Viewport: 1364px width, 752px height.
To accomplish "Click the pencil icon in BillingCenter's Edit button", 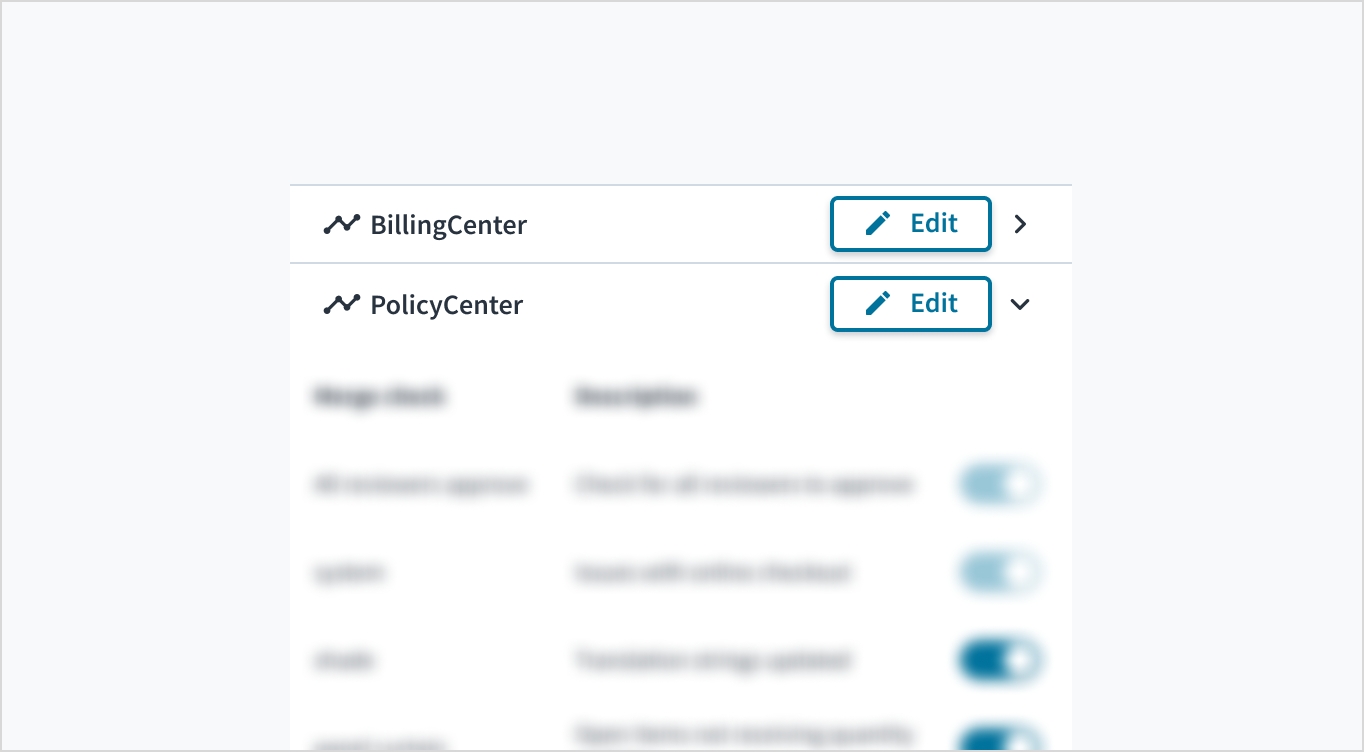I will point(878,224).
